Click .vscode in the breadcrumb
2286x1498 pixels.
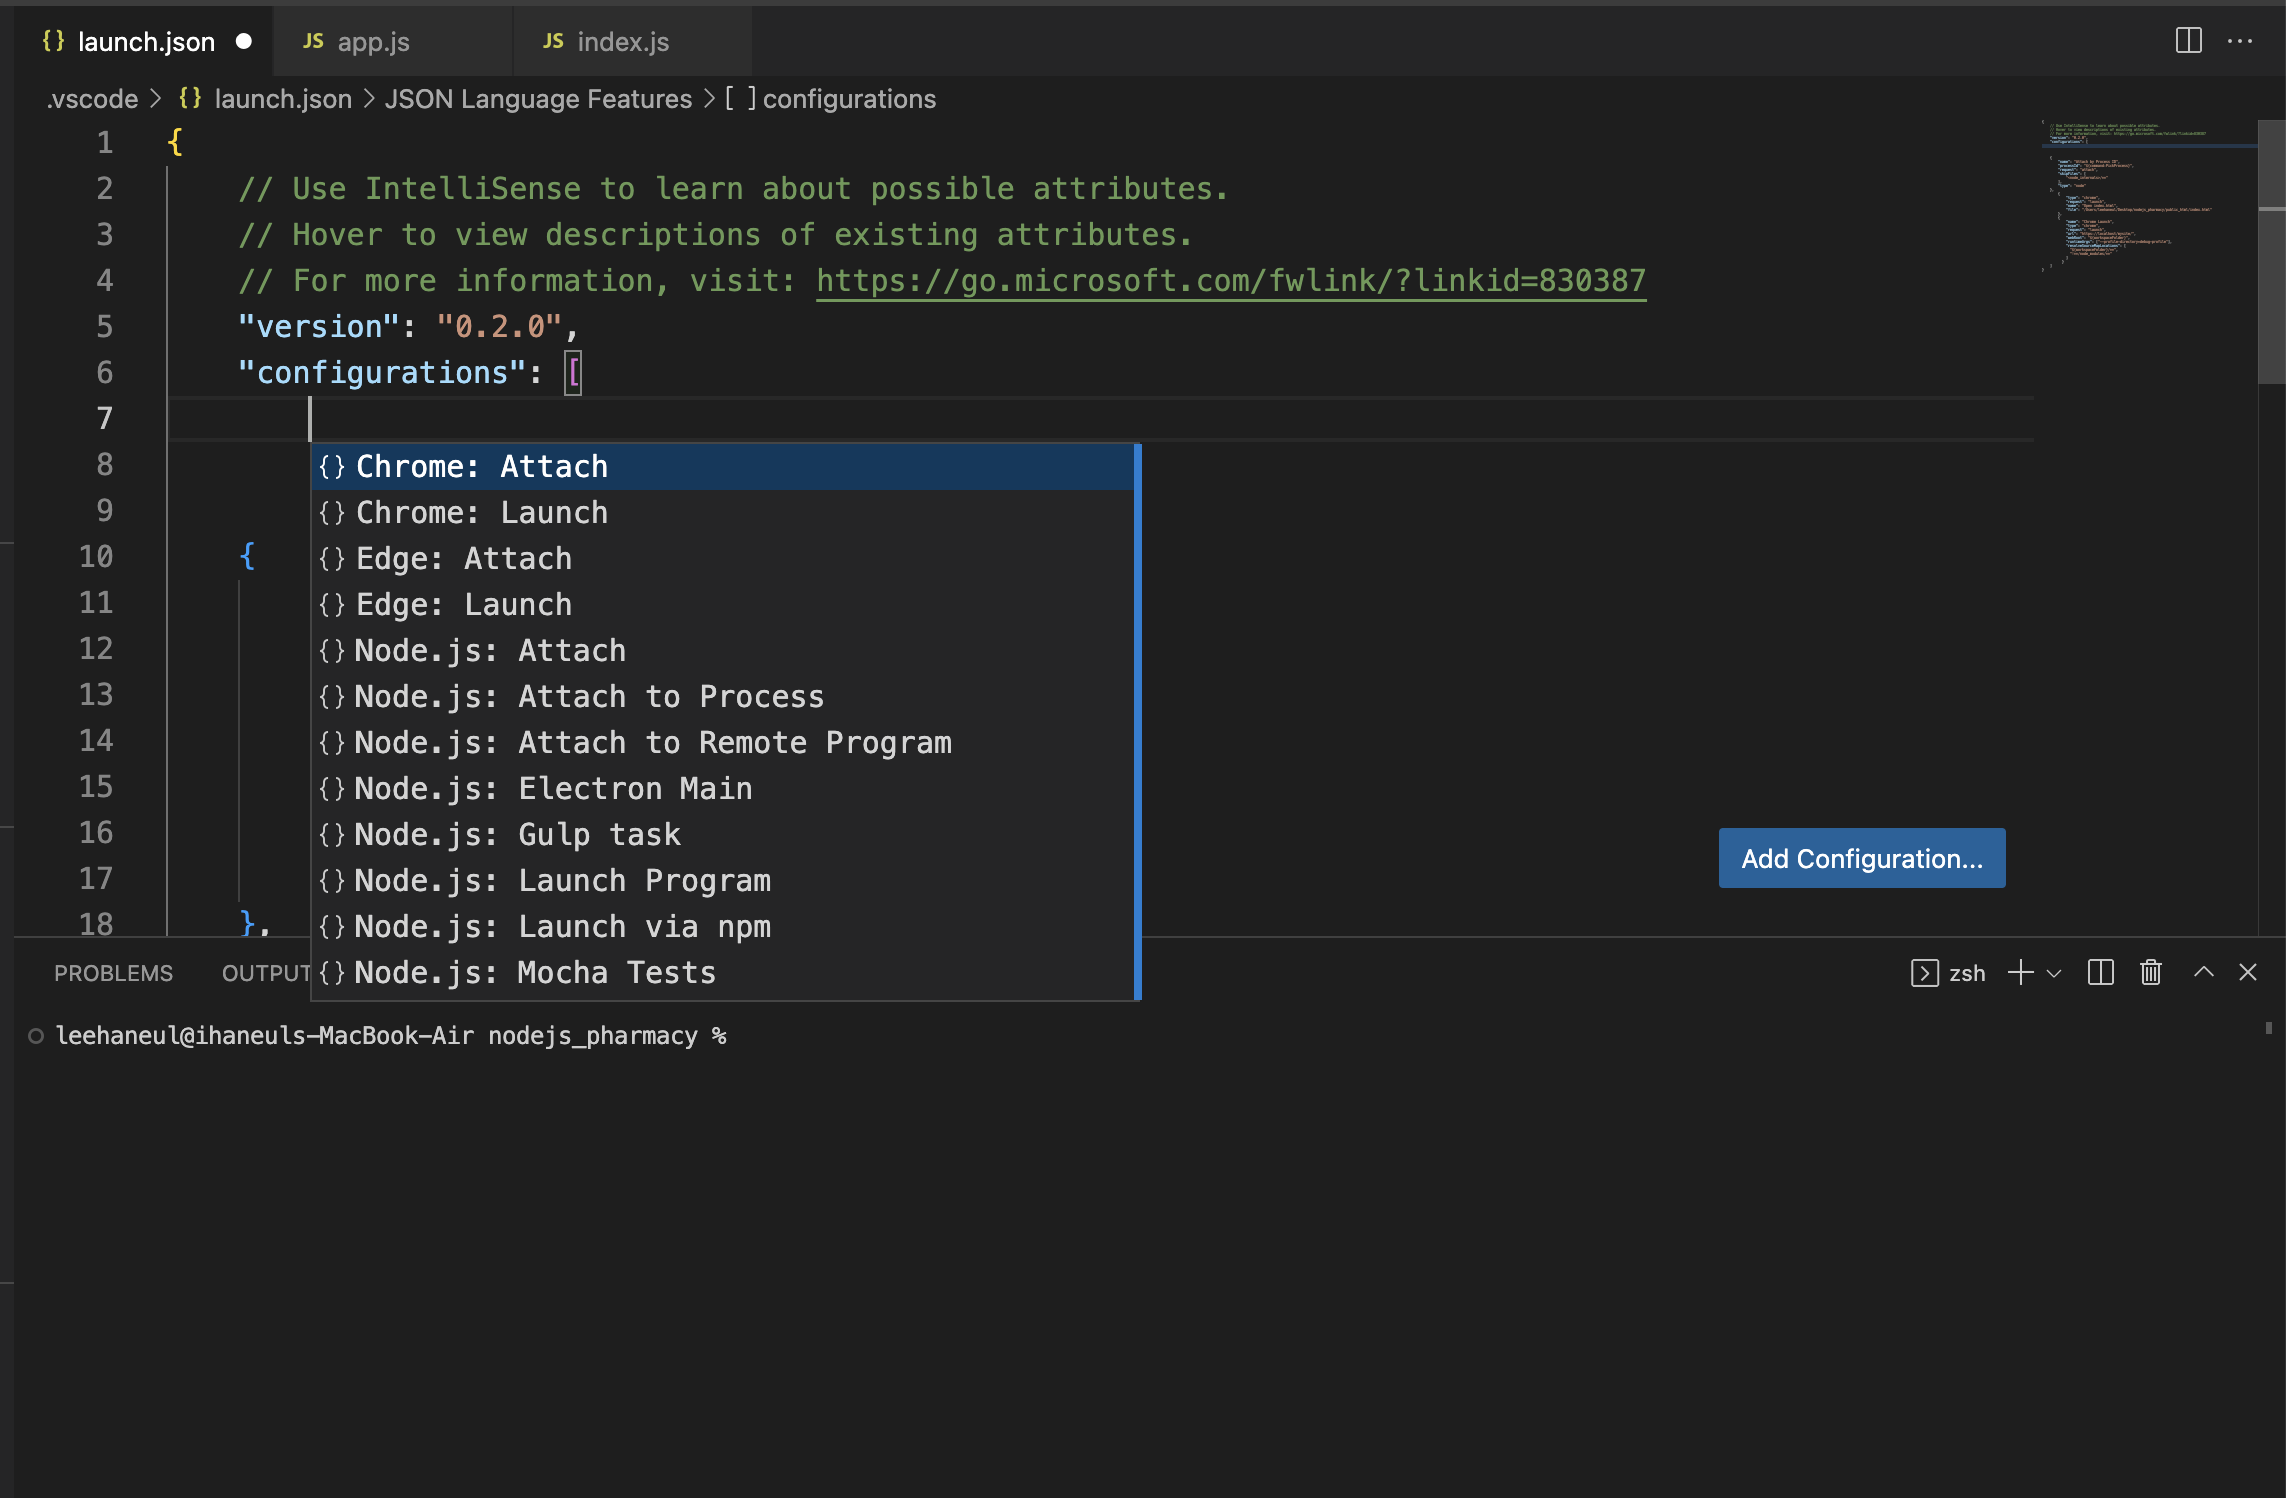[92, 99]
